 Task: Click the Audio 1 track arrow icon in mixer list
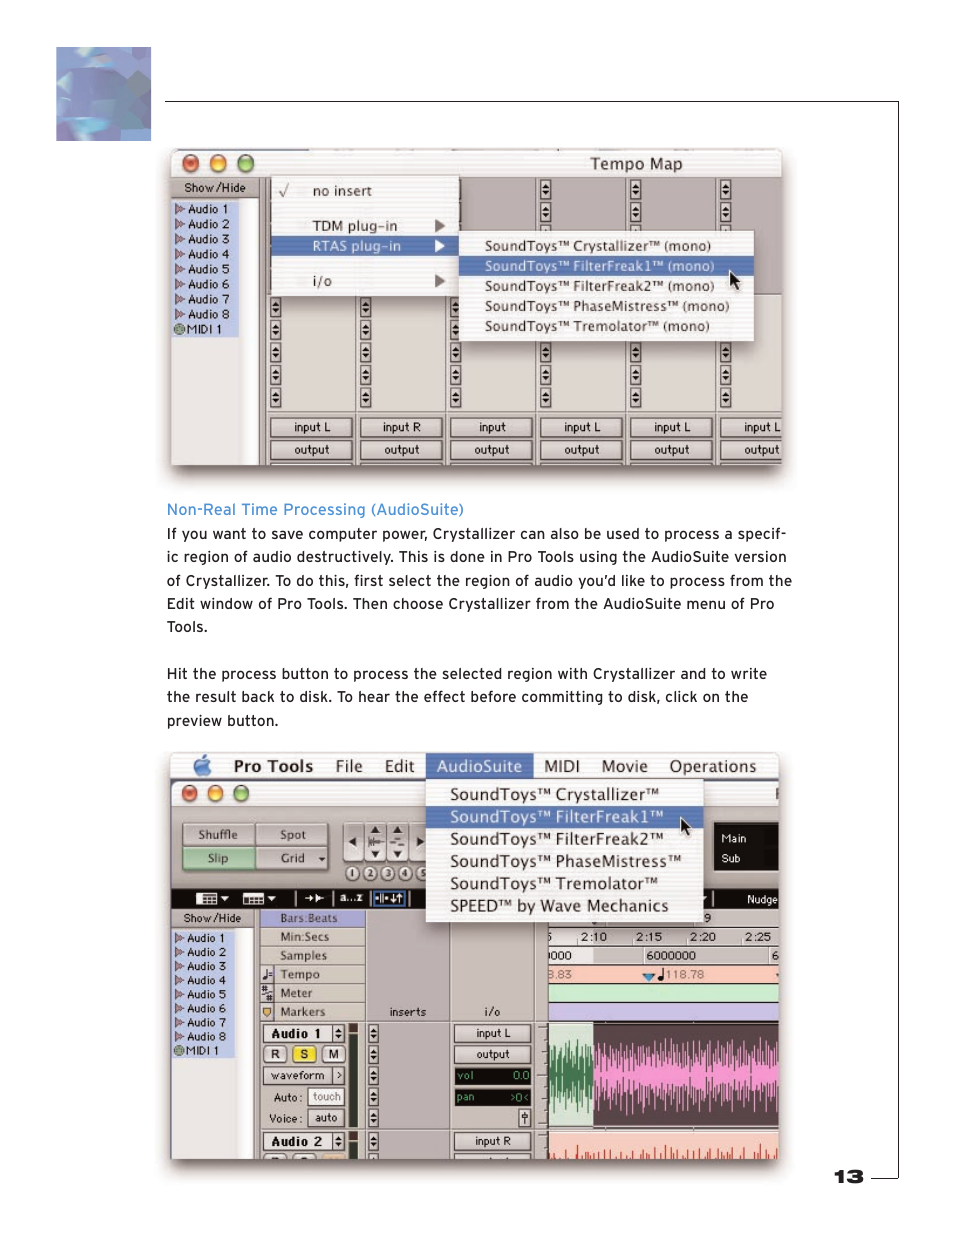(x=180, y=209)
